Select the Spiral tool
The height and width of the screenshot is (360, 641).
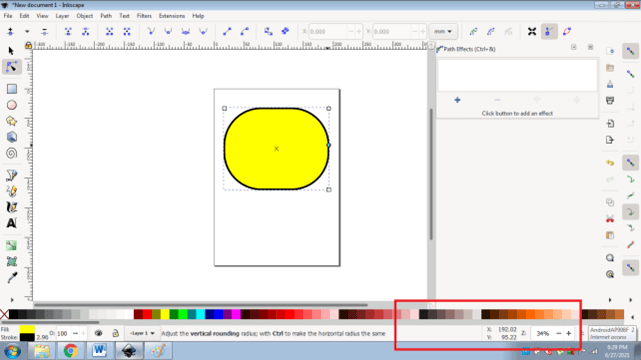[11, 153]
